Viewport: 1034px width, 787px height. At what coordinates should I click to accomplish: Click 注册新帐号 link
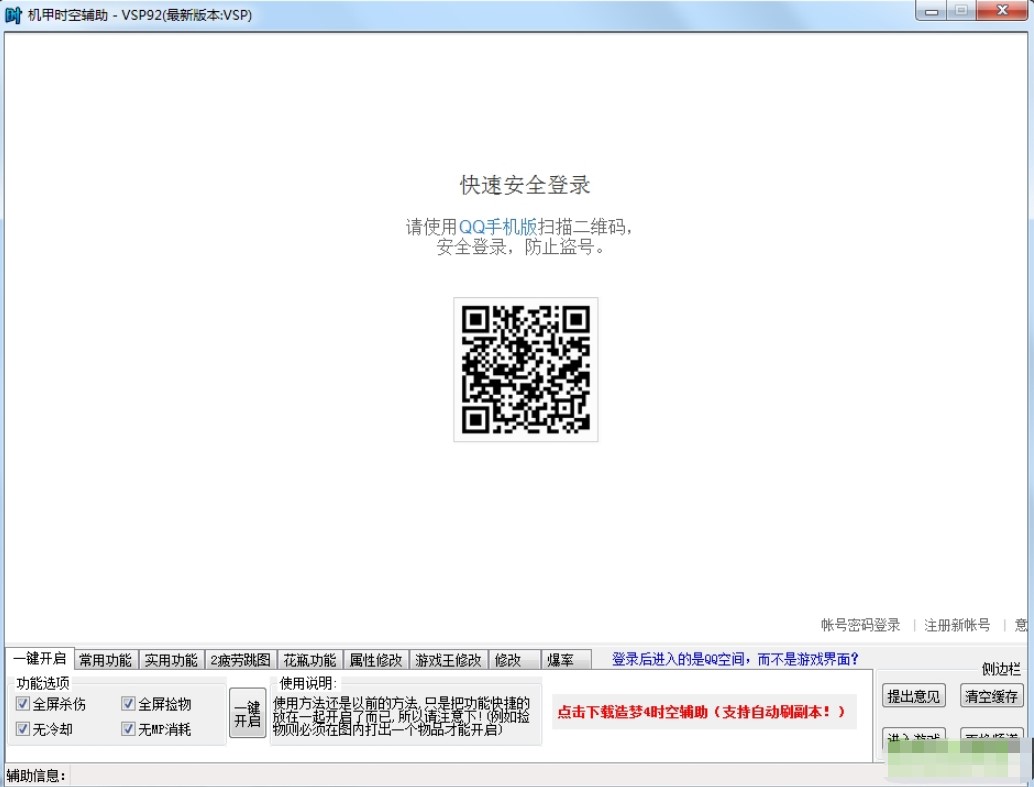pyautogui.click(x=957, y=625)
